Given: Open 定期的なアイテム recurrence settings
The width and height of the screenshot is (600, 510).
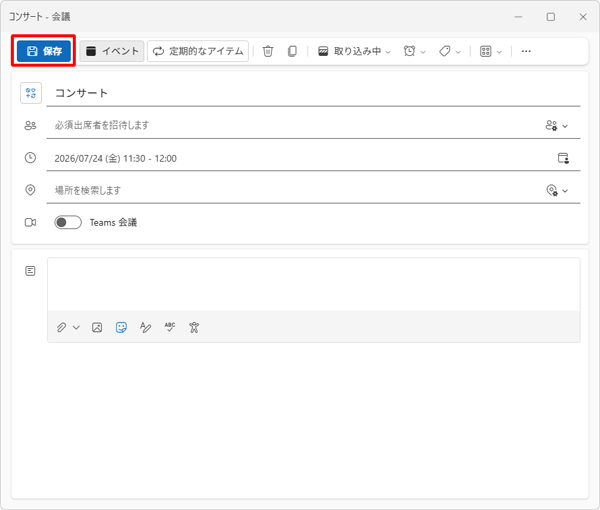Looking at the screenshot, I should [x=198, y=51].
